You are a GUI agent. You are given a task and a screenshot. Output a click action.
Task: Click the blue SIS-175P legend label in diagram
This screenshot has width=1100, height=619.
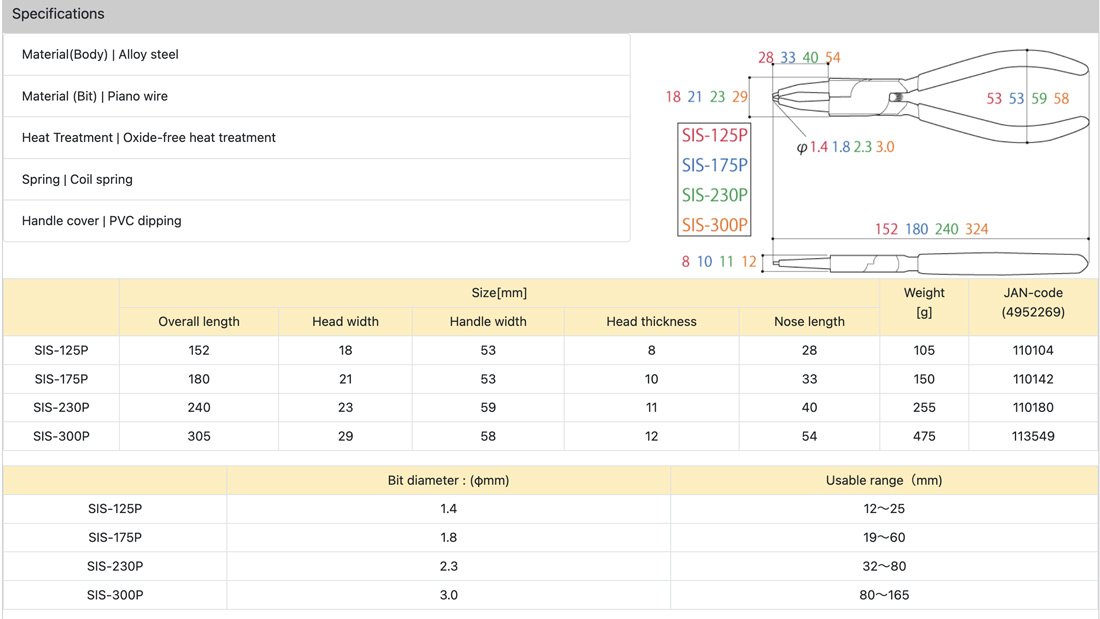714,165
